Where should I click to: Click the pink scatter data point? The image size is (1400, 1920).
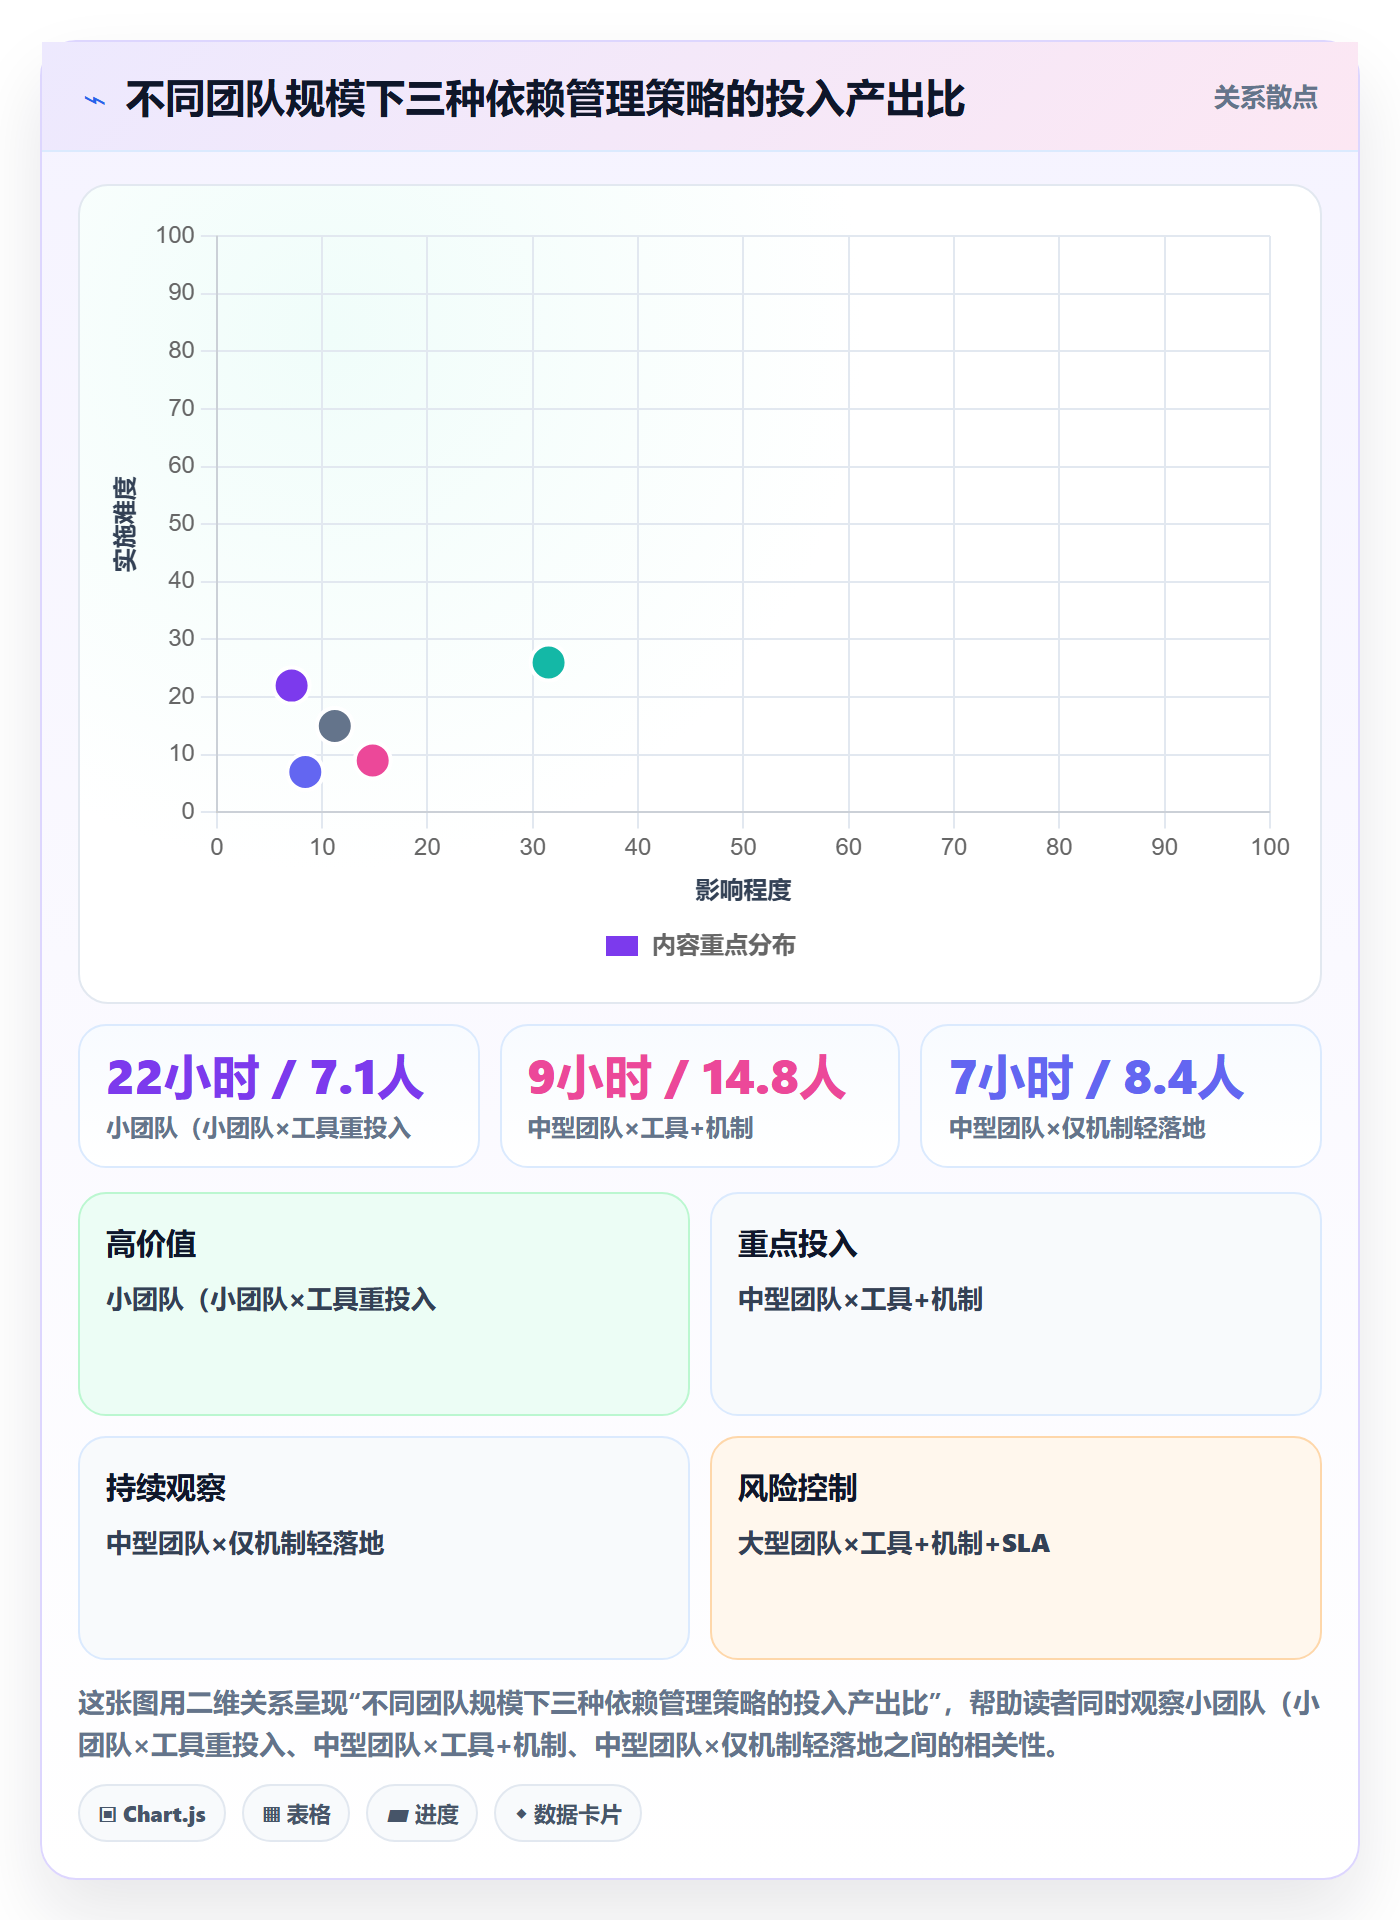tap(372, 760)
